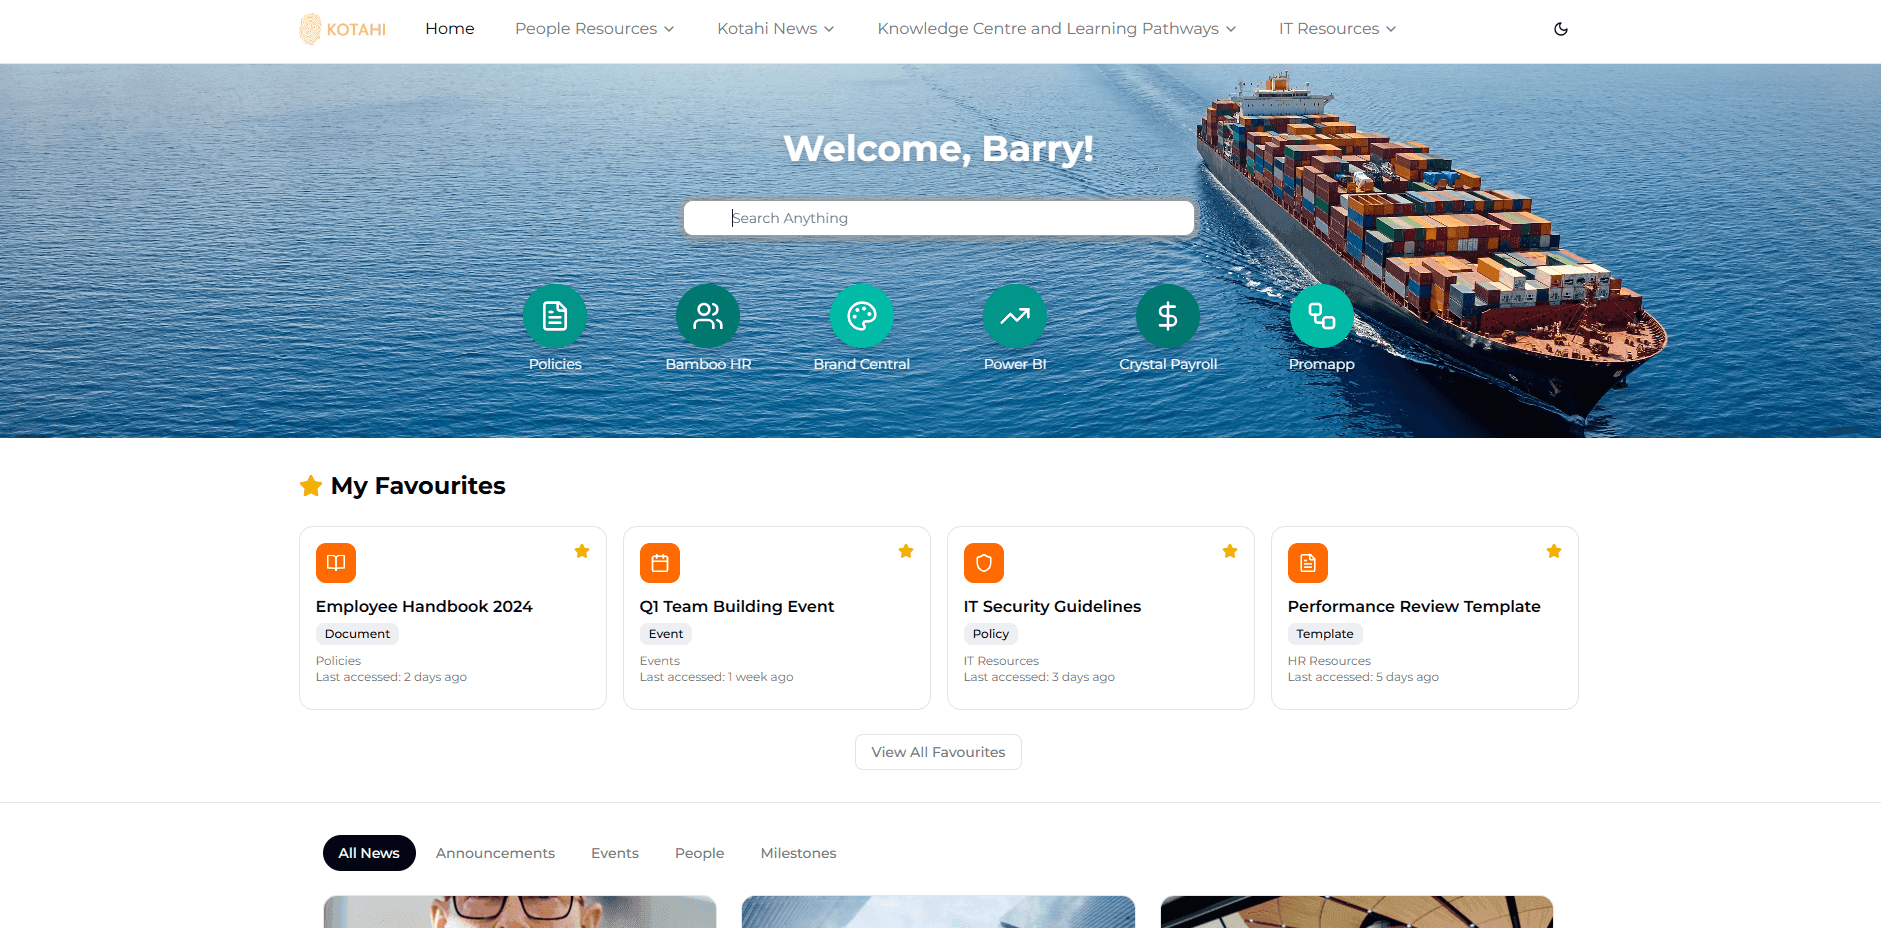Unfavourite IT Security Guidelines via its star

1230,551
